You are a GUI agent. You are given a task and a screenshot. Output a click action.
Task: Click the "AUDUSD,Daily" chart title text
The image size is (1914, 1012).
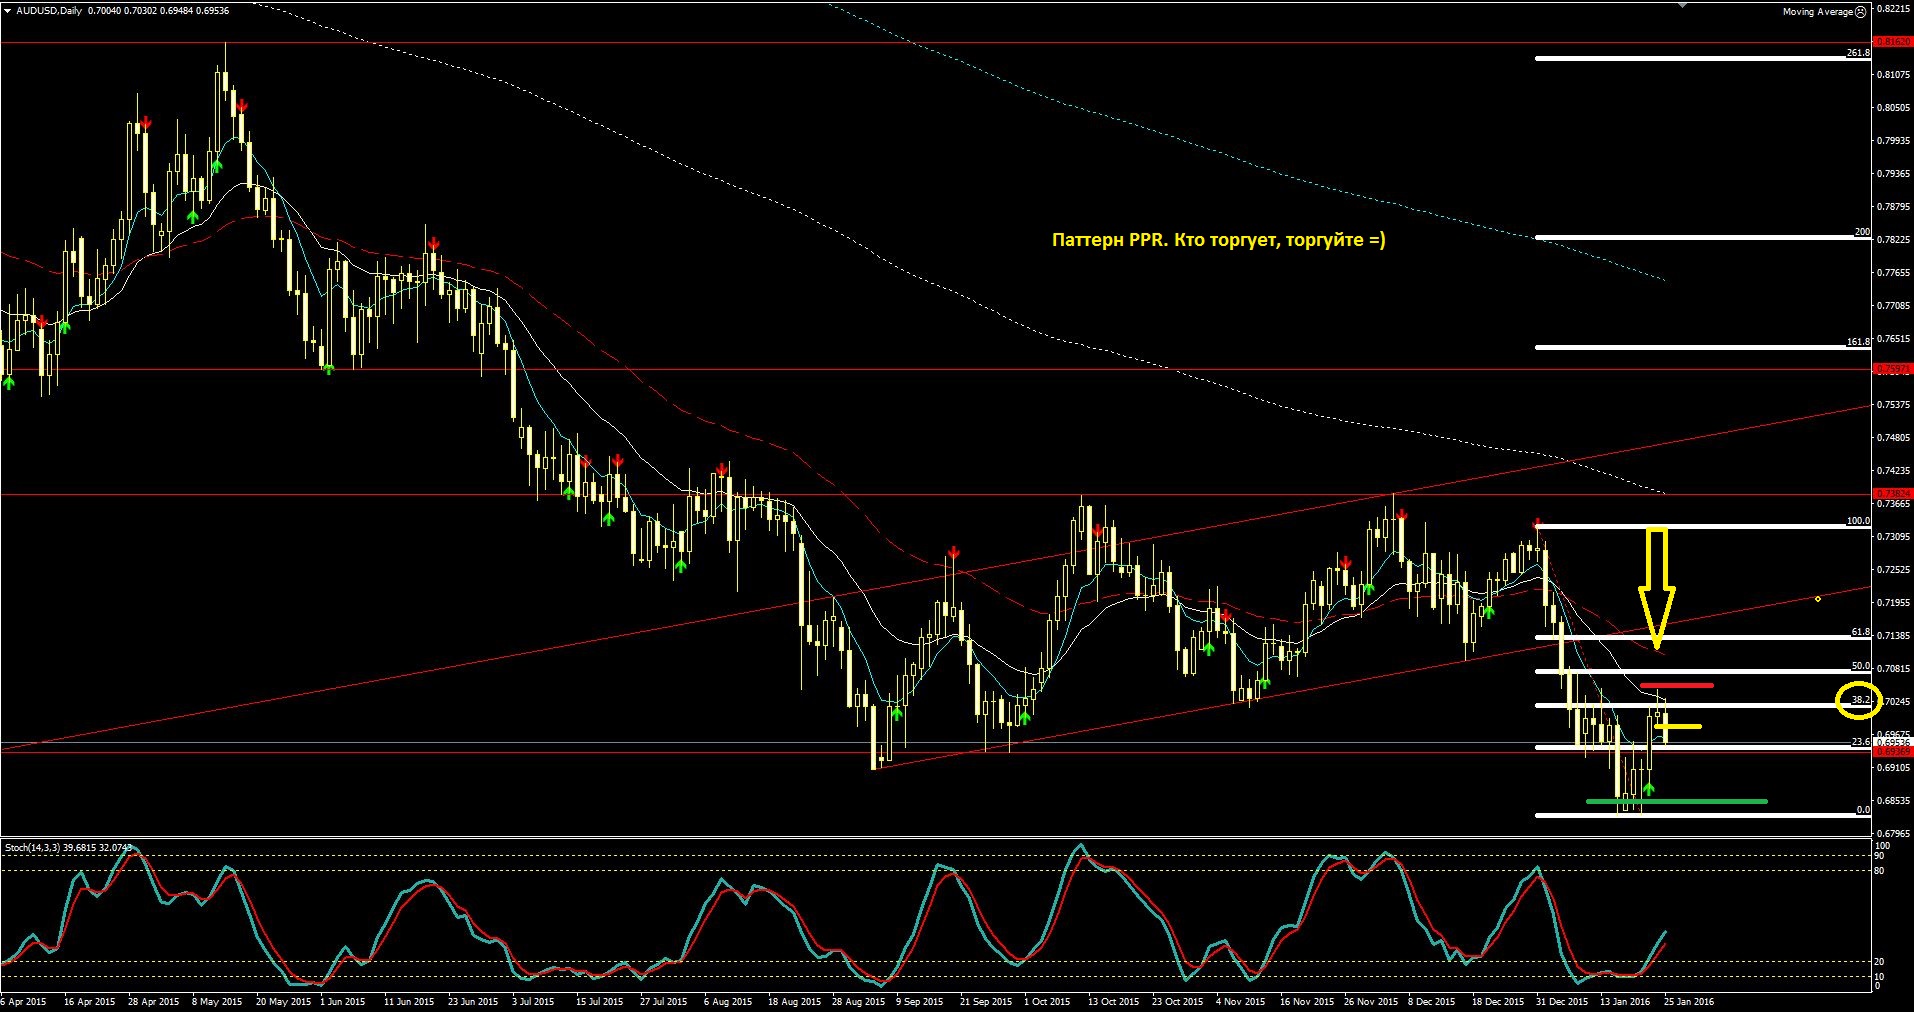(x=49, y=11)
